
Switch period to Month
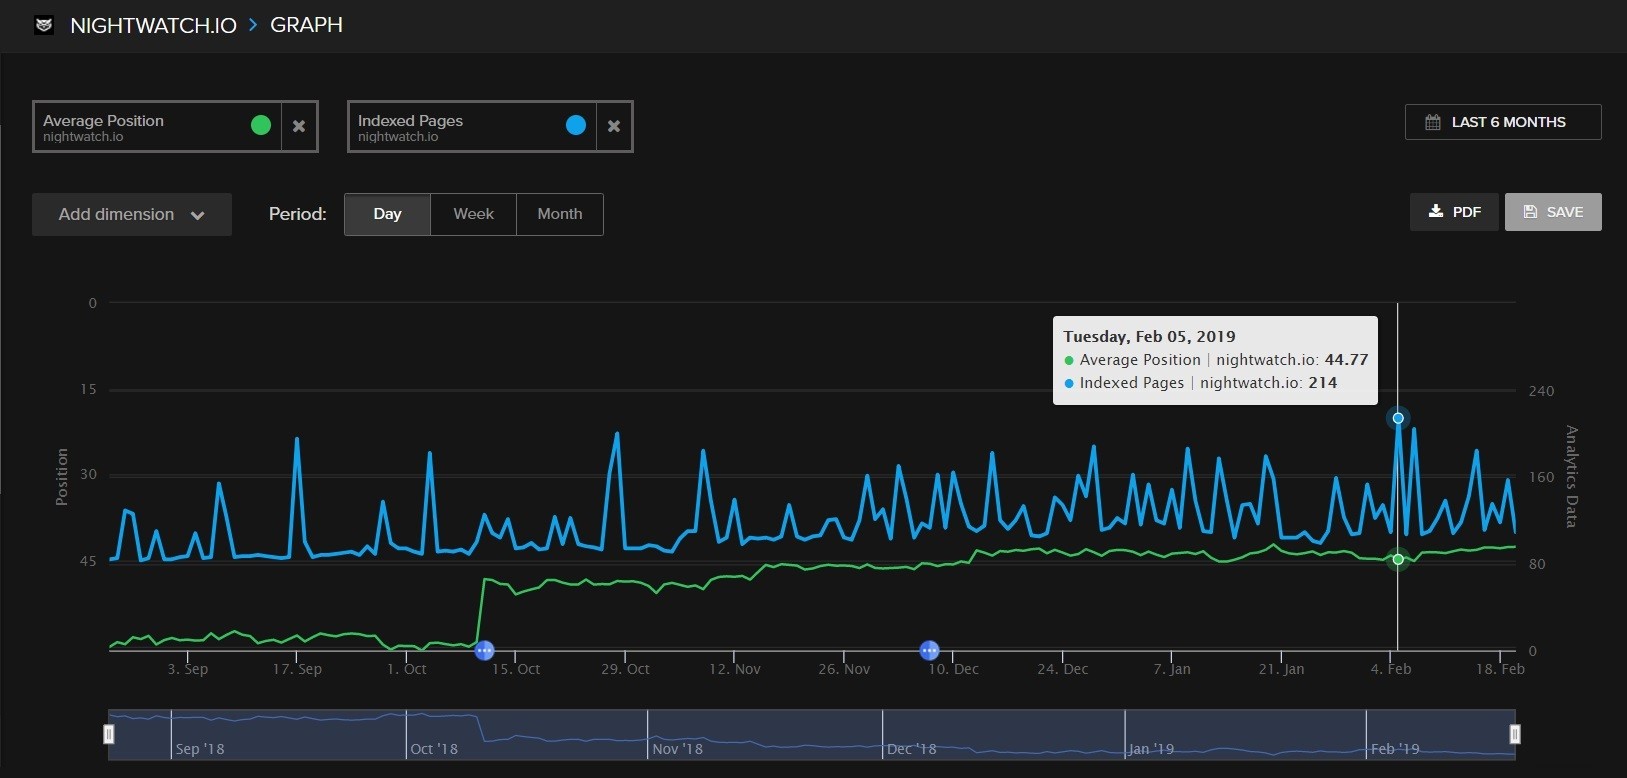tap(559, 214)
